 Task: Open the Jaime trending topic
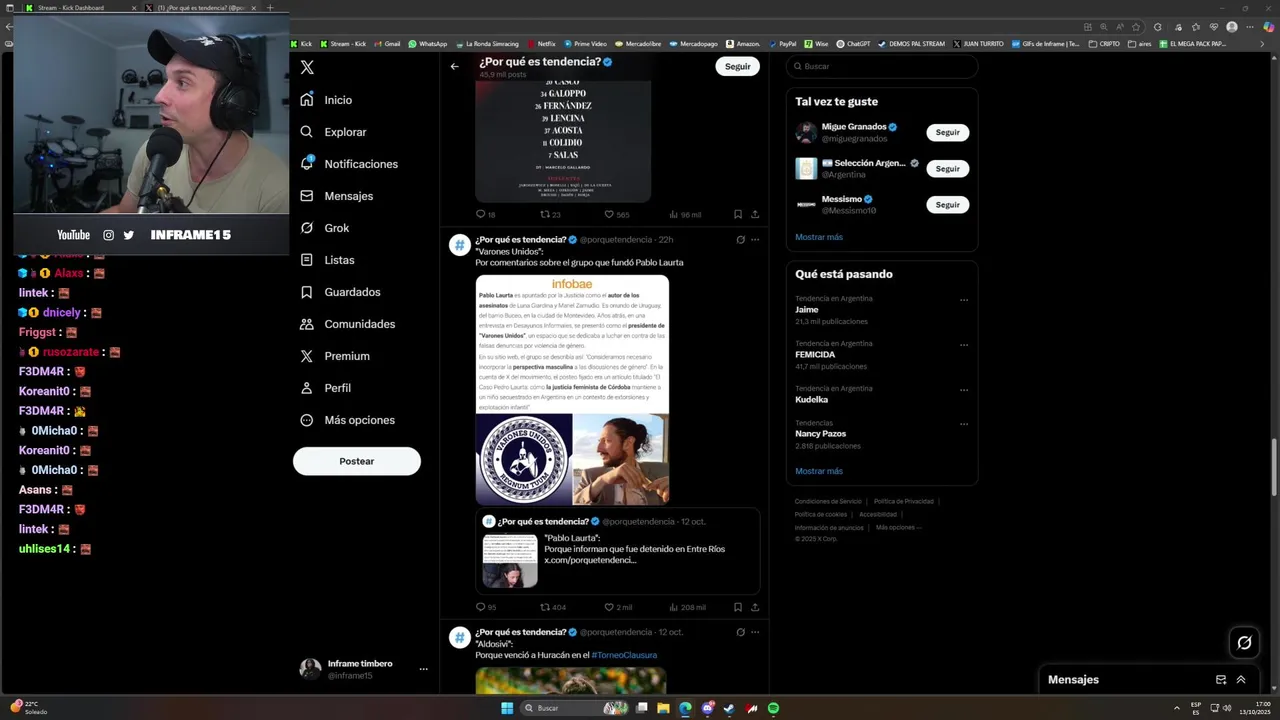881,310
